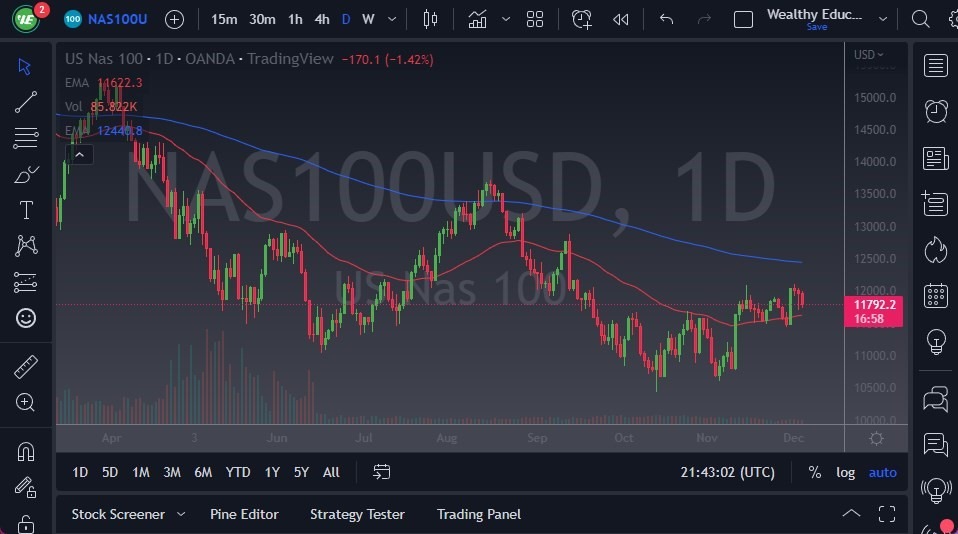Set the date range to 1Y

tap(272, 472)
